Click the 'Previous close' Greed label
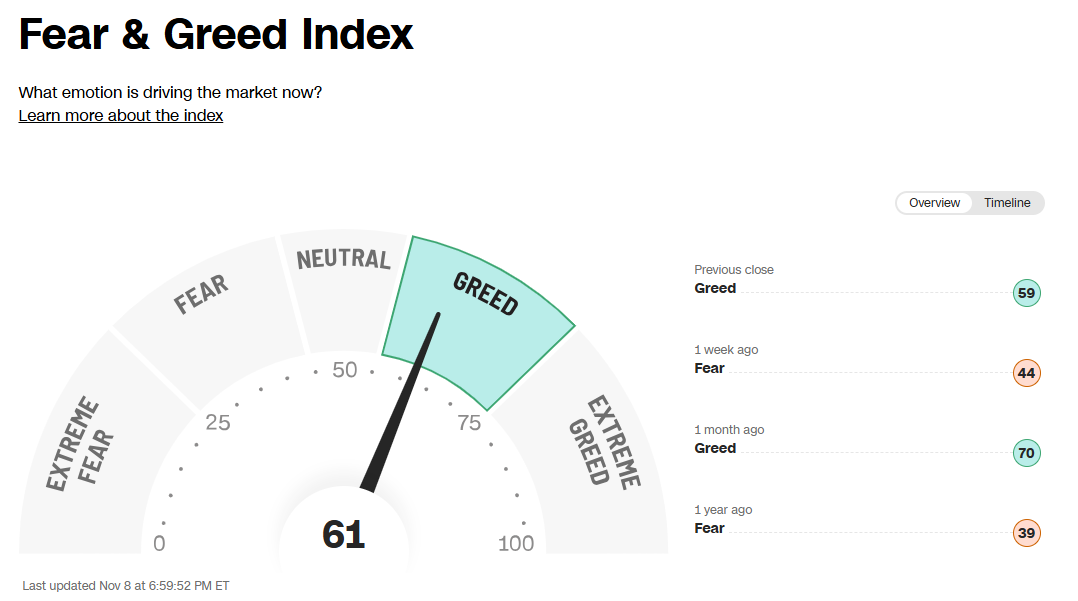This screenshot has width=1078, height=601. pos(715,288)
